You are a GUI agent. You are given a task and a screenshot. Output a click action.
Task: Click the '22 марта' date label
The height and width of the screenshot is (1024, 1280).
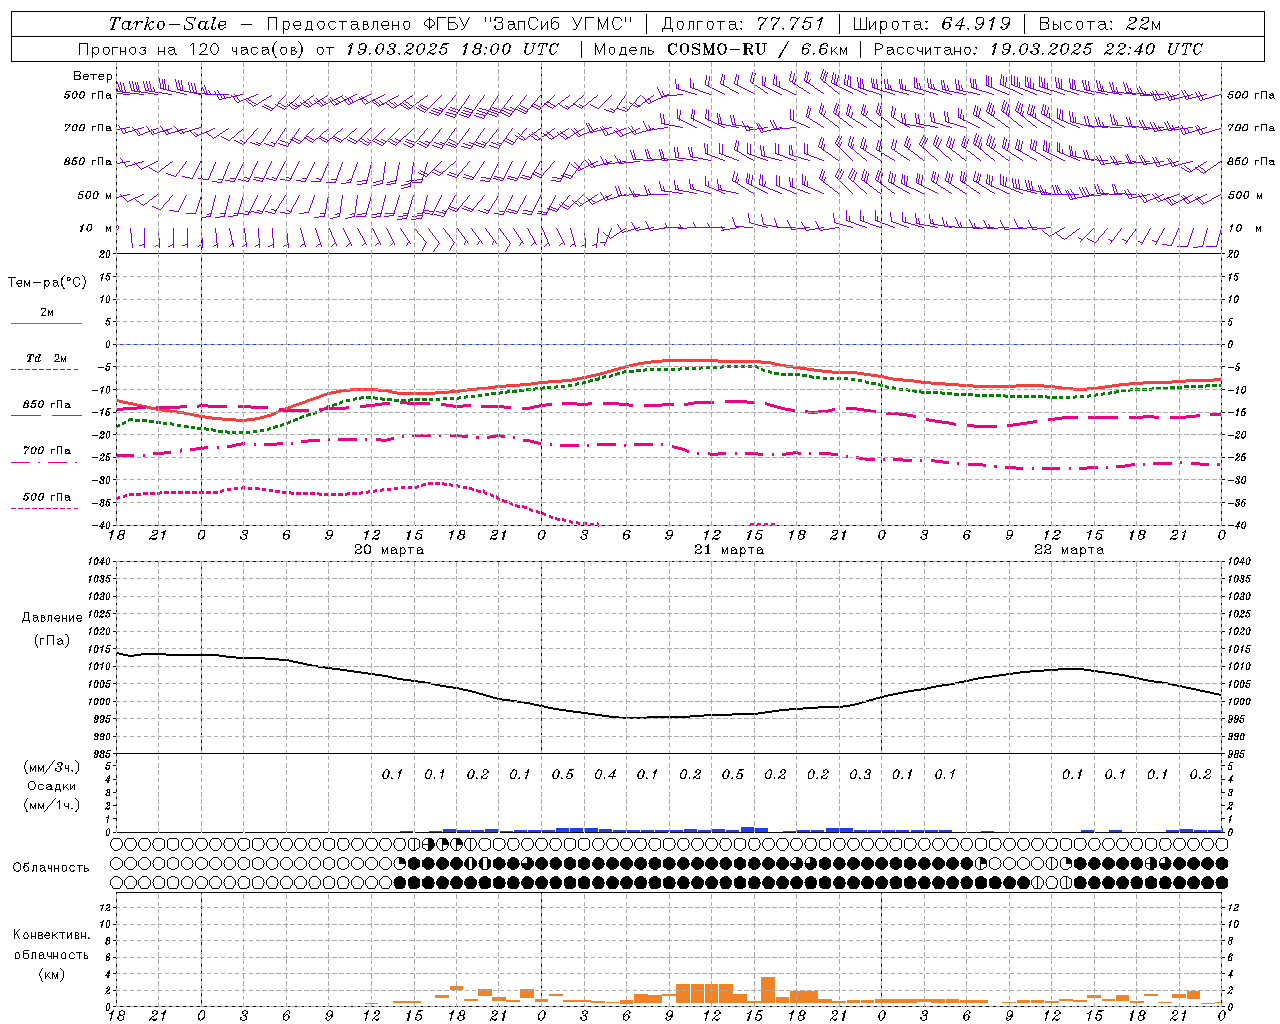tap(1069, 550)
